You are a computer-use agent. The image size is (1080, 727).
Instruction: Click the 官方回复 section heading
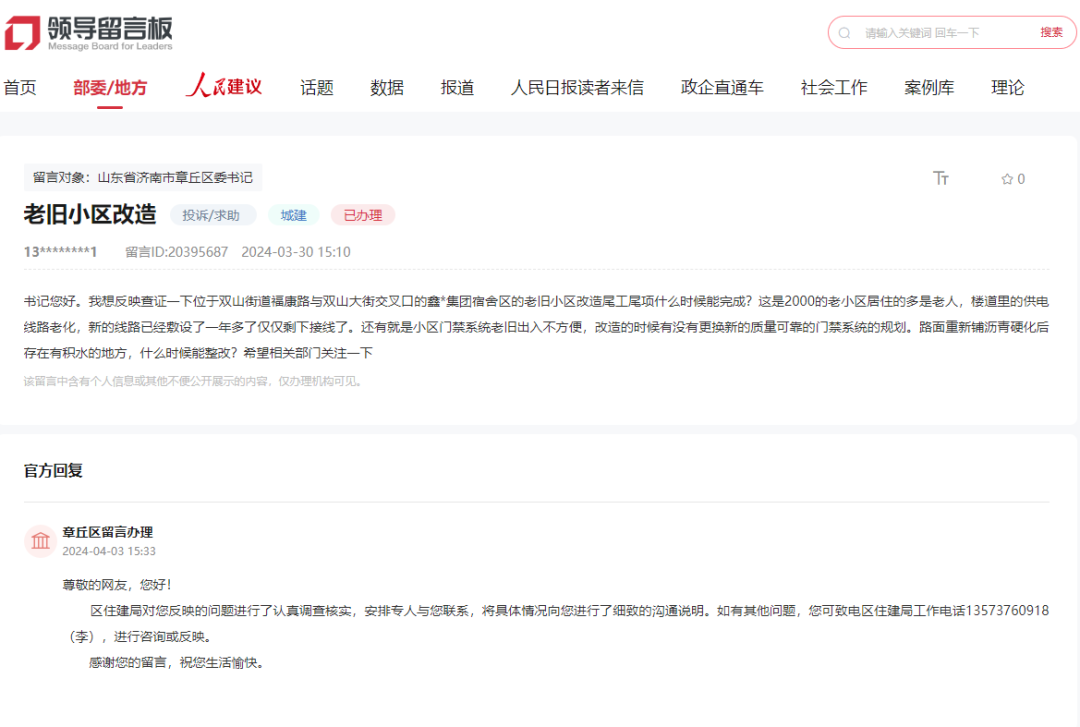point(53,471)
